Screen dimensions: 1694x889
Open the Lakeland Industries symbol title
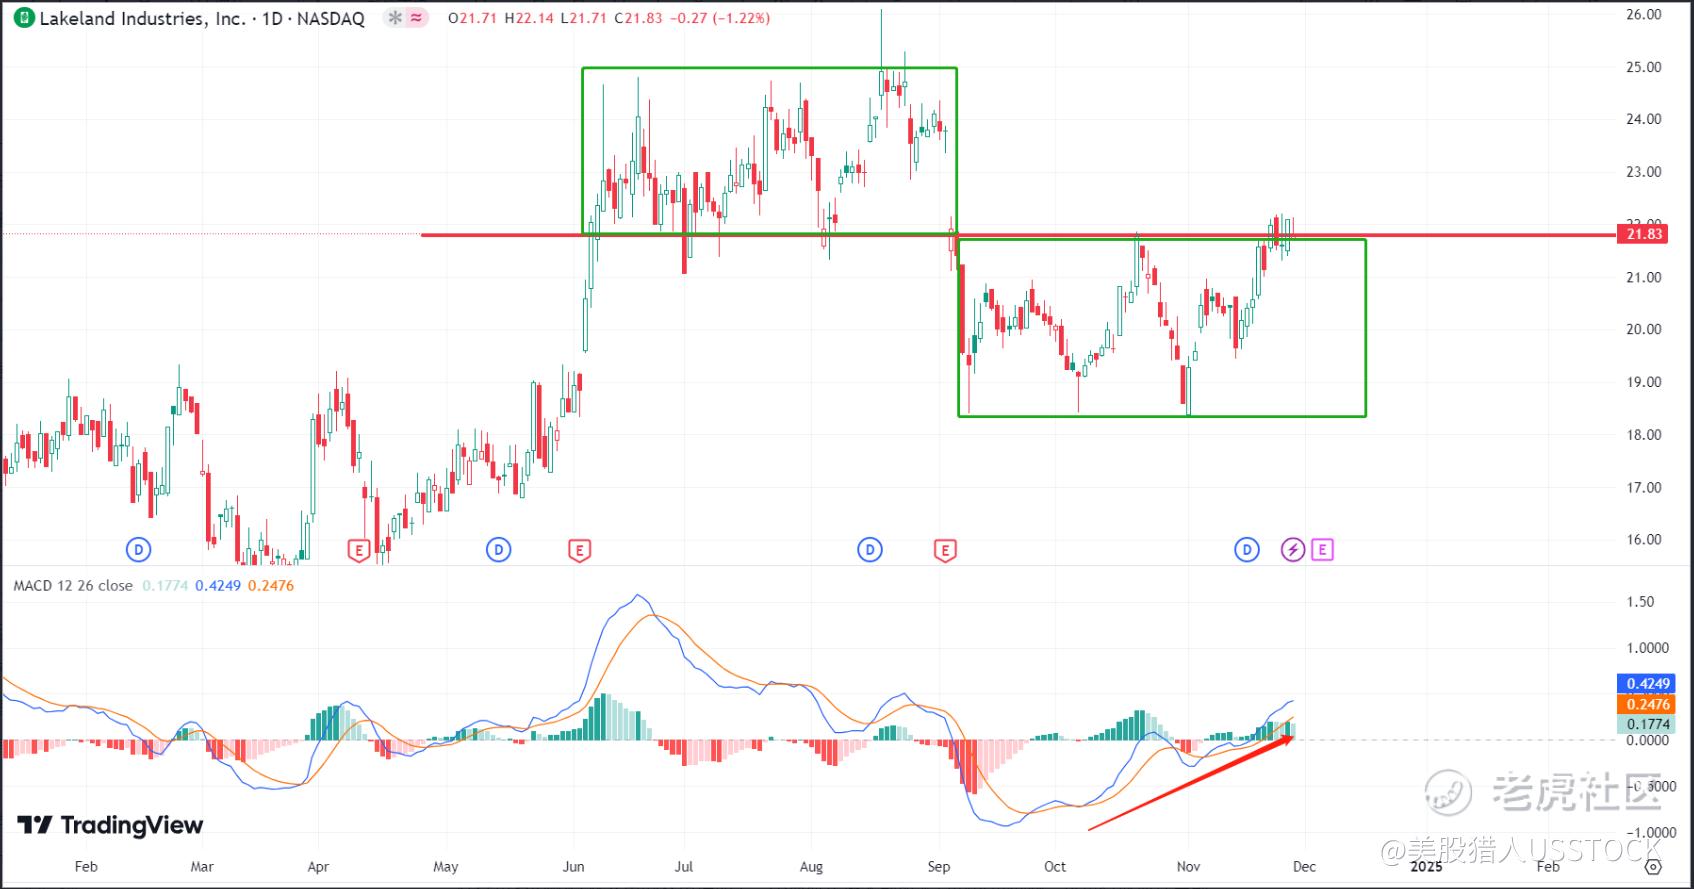[x=201, y=18]
